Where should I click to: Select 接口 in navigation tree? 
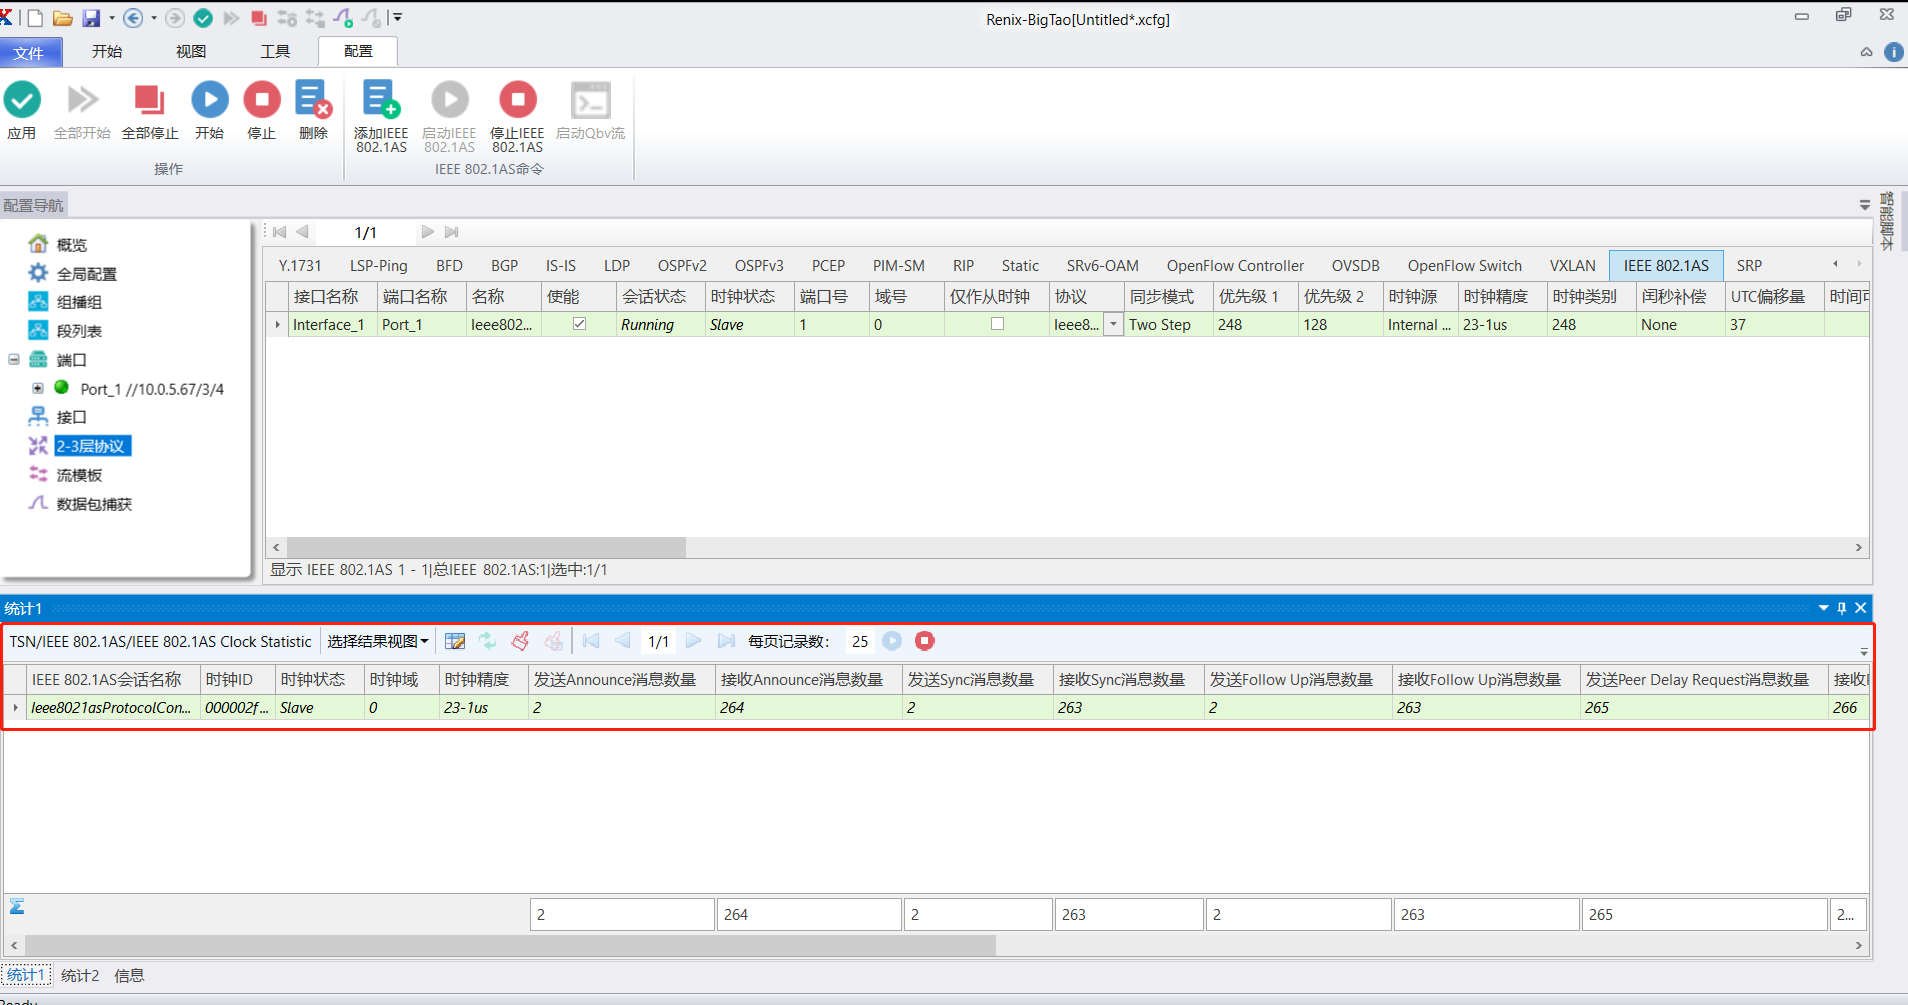72,417
